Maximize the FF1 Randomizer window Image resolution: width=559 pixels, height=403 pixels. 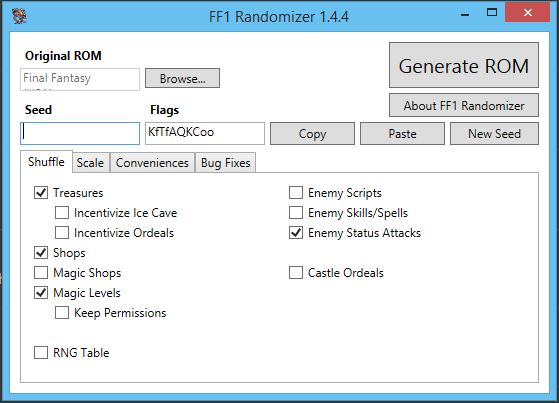(x=492, y=13)
